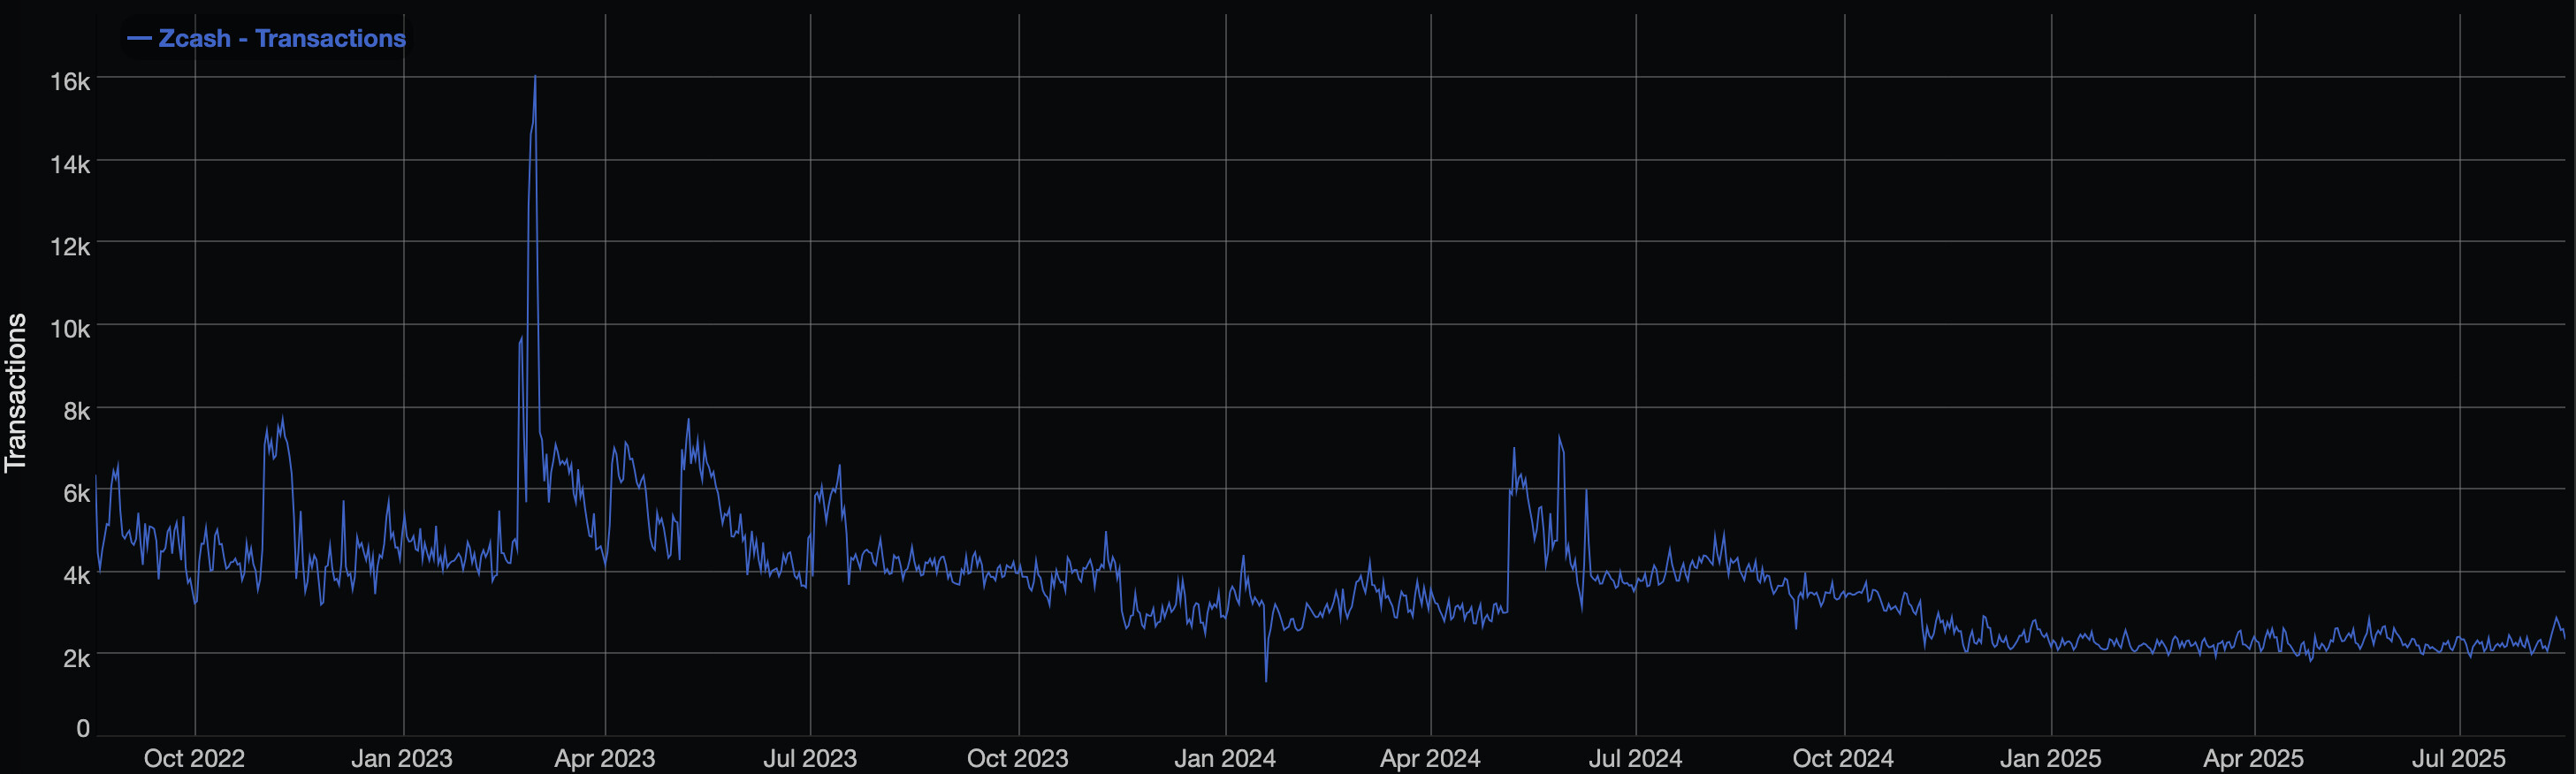
Task: Click the lowest dip after Jan 2024
Action: click(x=1266, y=682)
